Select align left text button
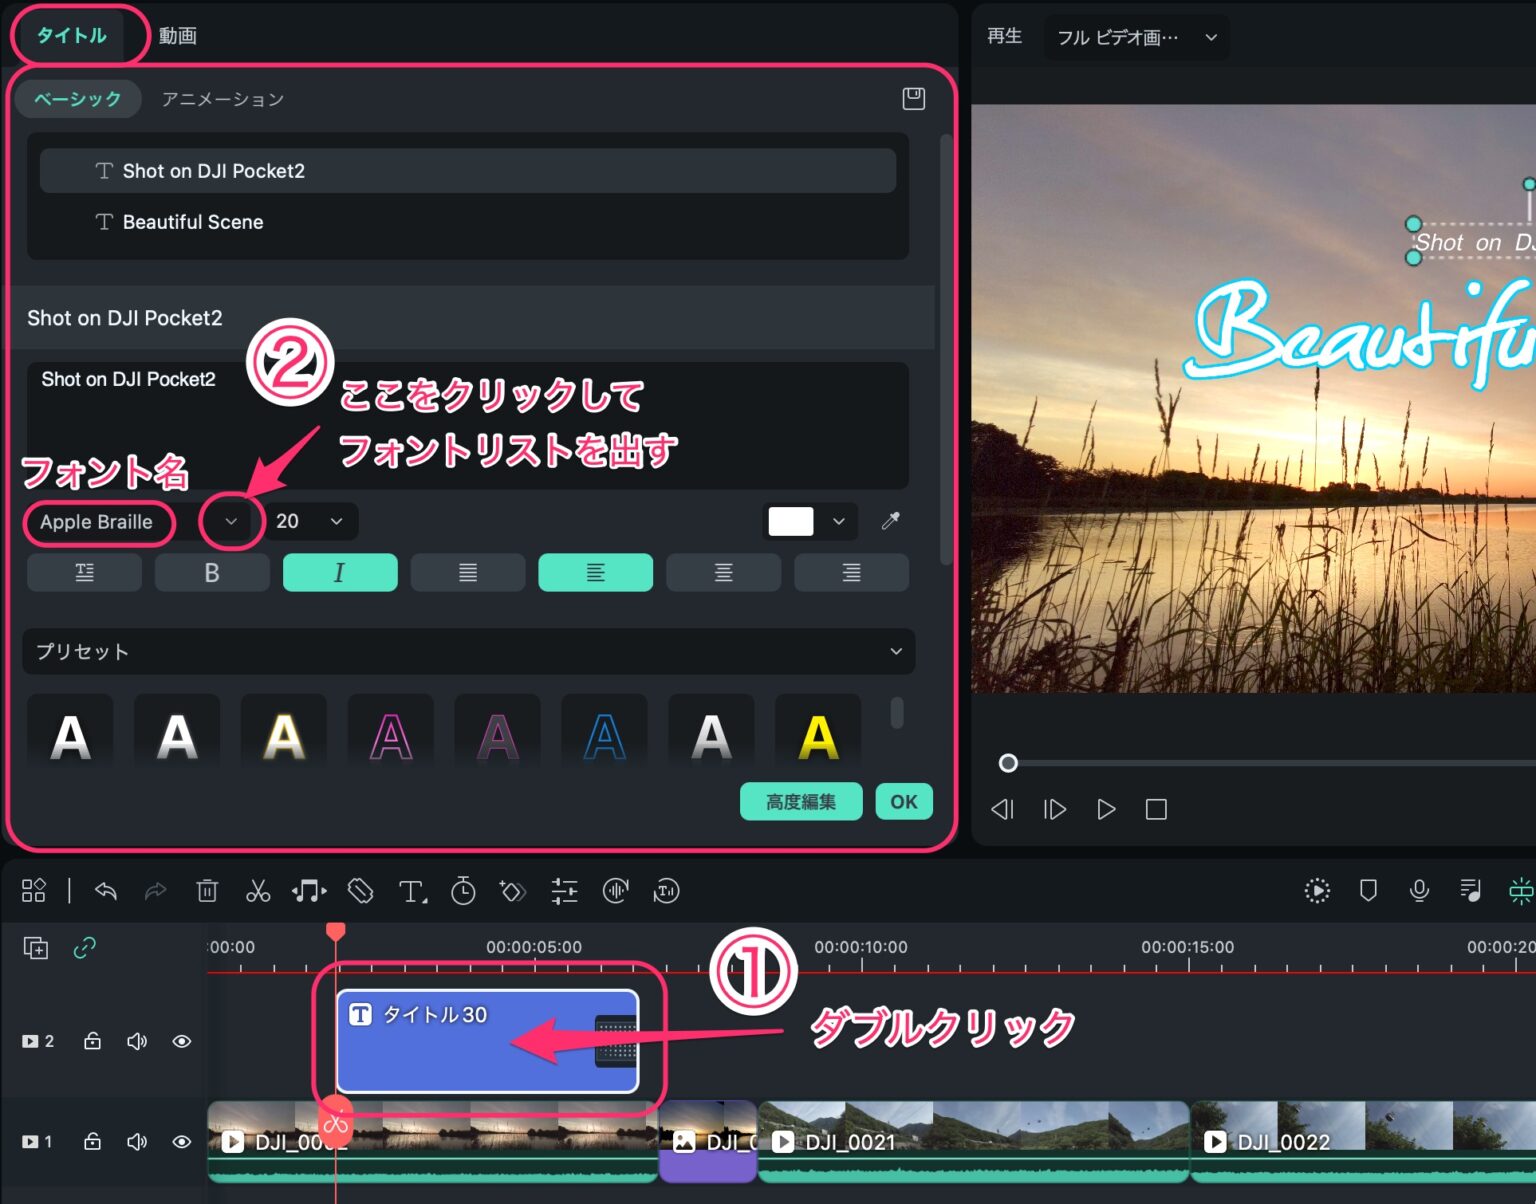 pos(596,572)
